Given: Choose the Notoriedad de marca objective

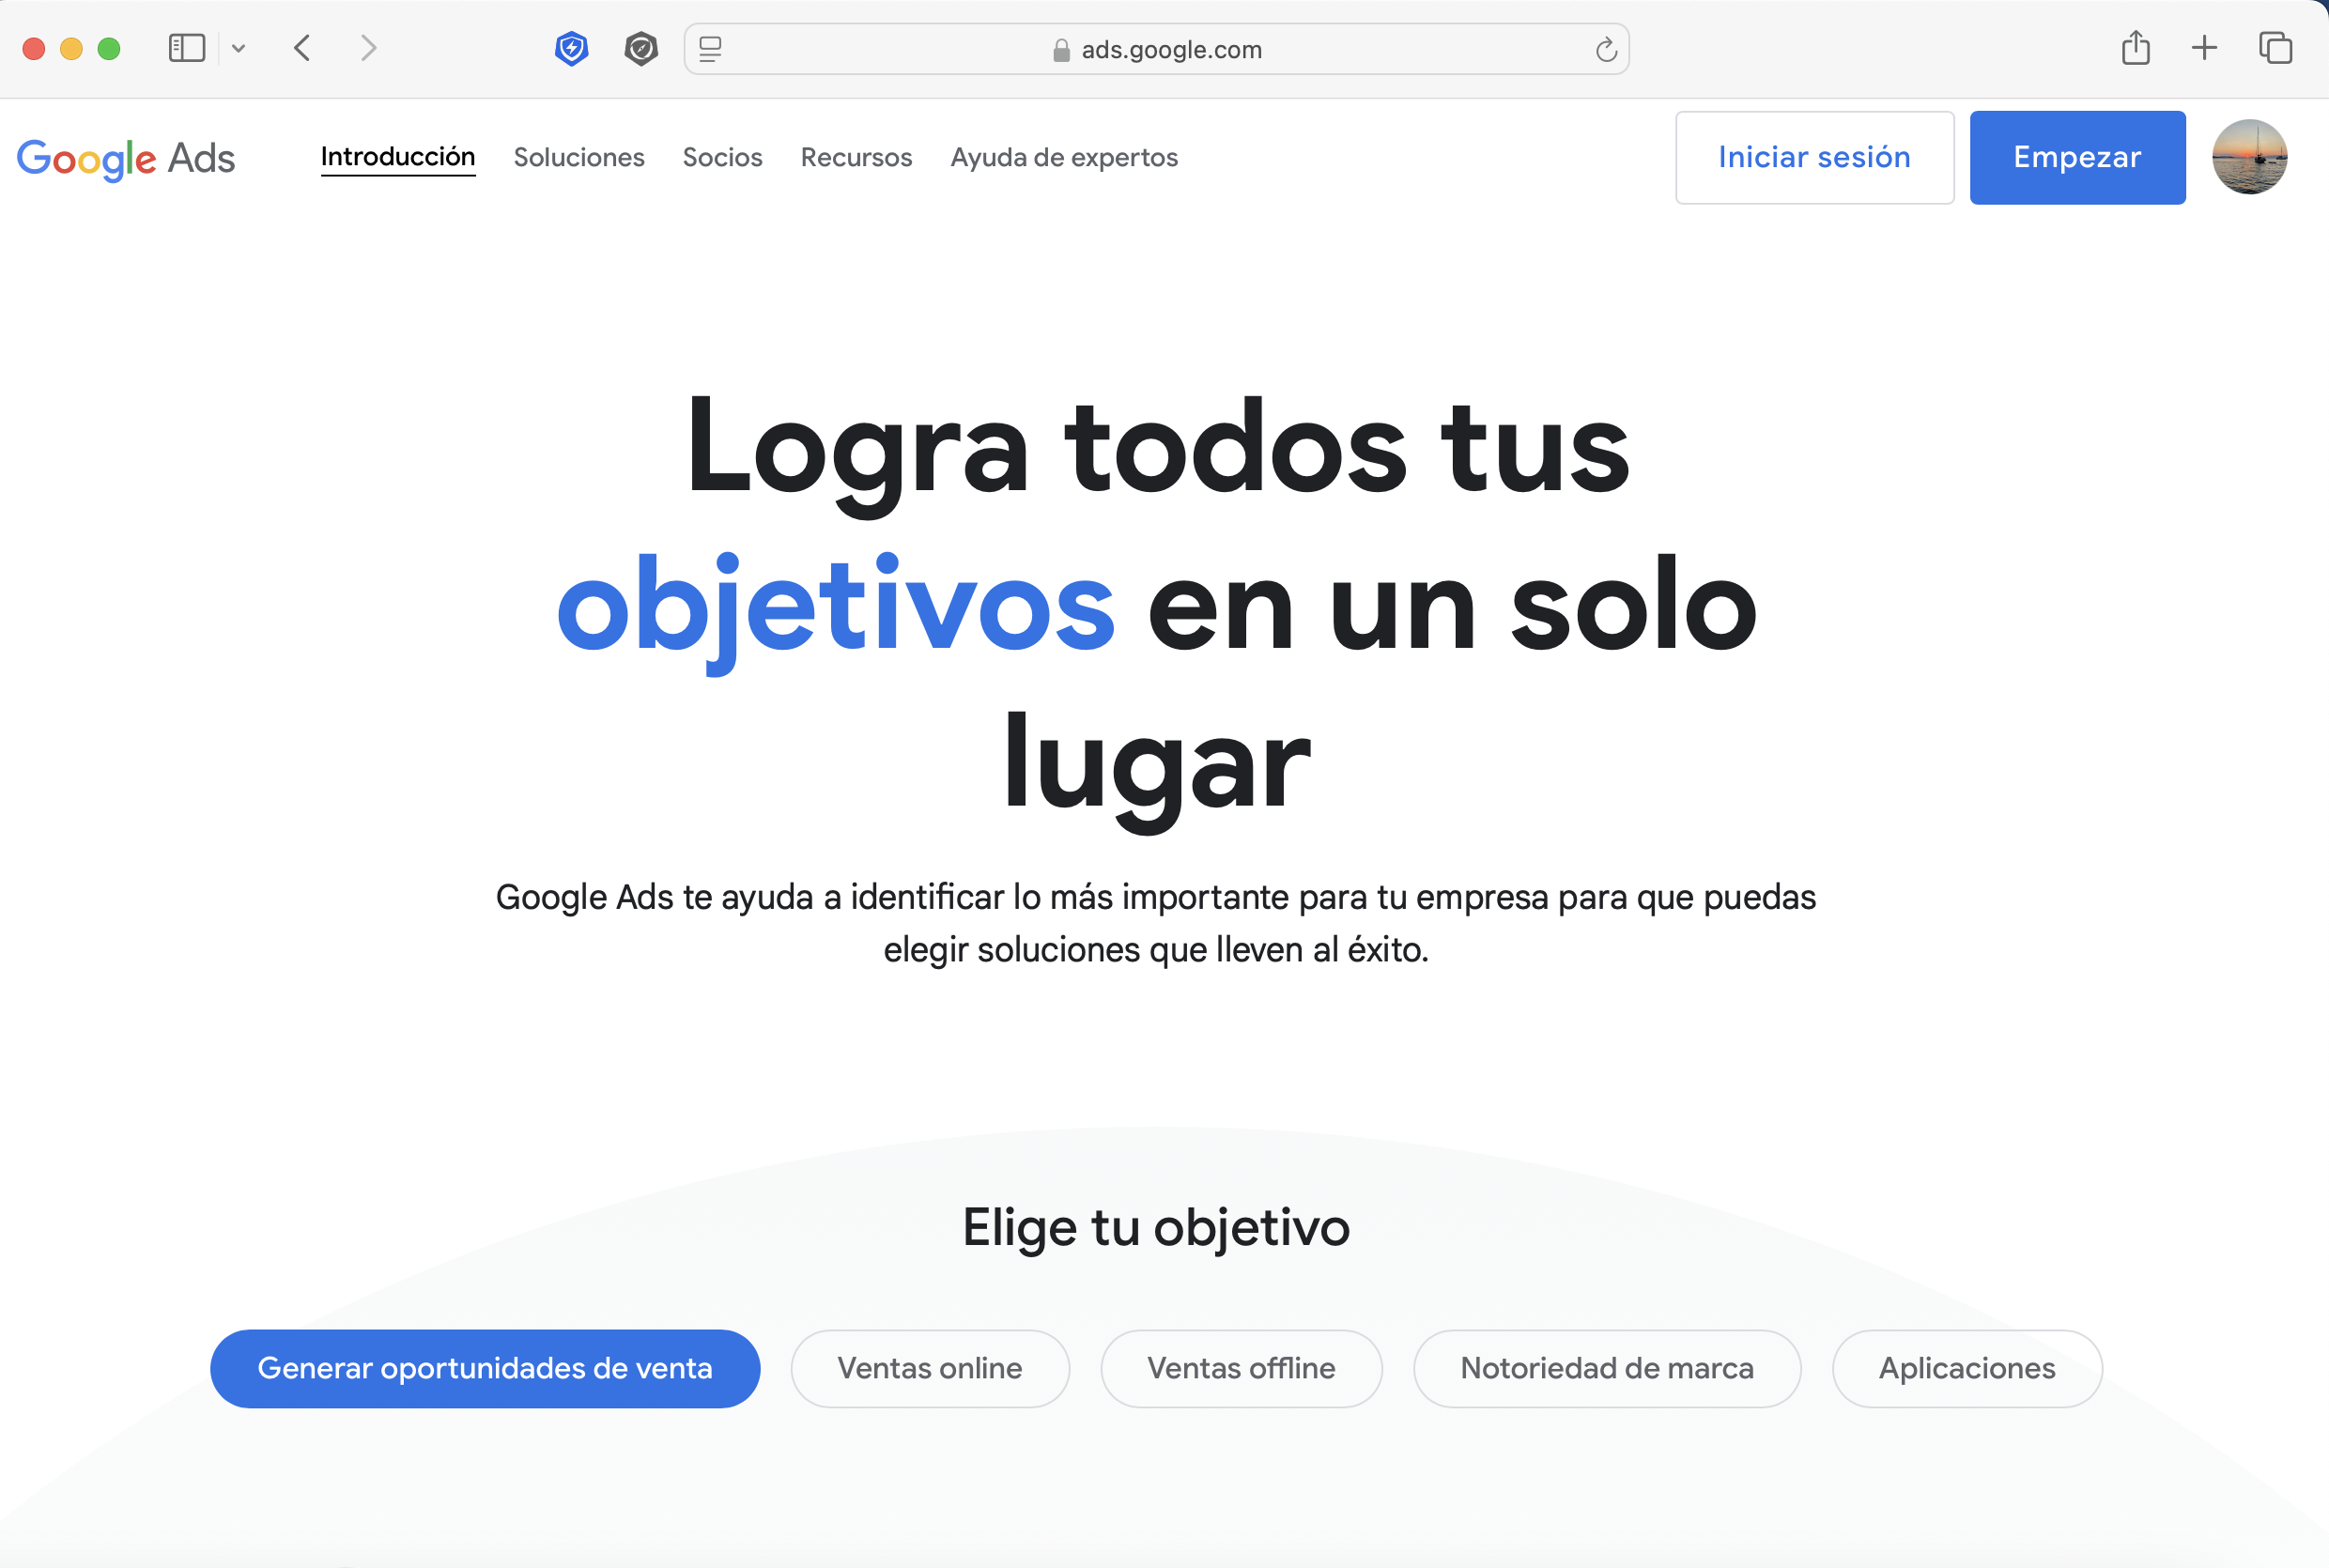Looking at the screenshot, I should (1606, 1368).
